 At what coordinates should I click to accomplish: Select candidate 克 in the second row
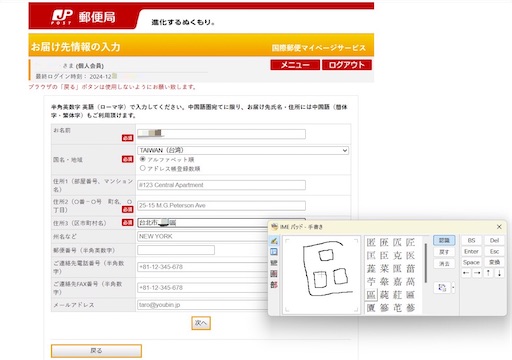397,255
